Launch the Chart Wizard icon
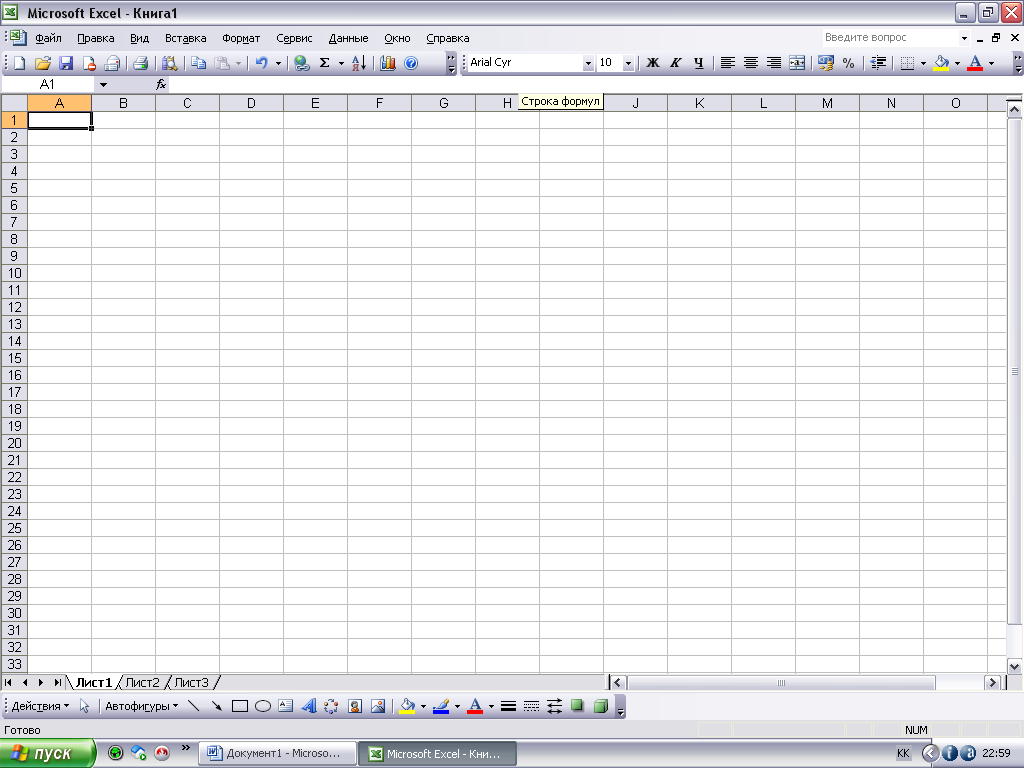Image resolution: width=1024 pixels, height=768 pixels. [388, 63]
